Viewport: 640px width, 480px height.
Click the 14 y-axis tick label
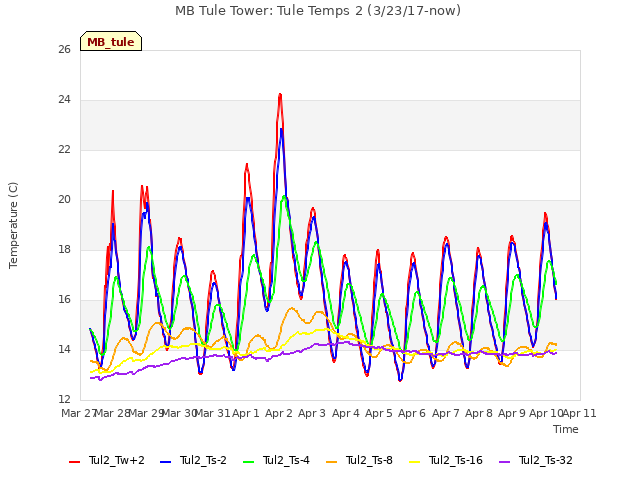tap(64, 350)
